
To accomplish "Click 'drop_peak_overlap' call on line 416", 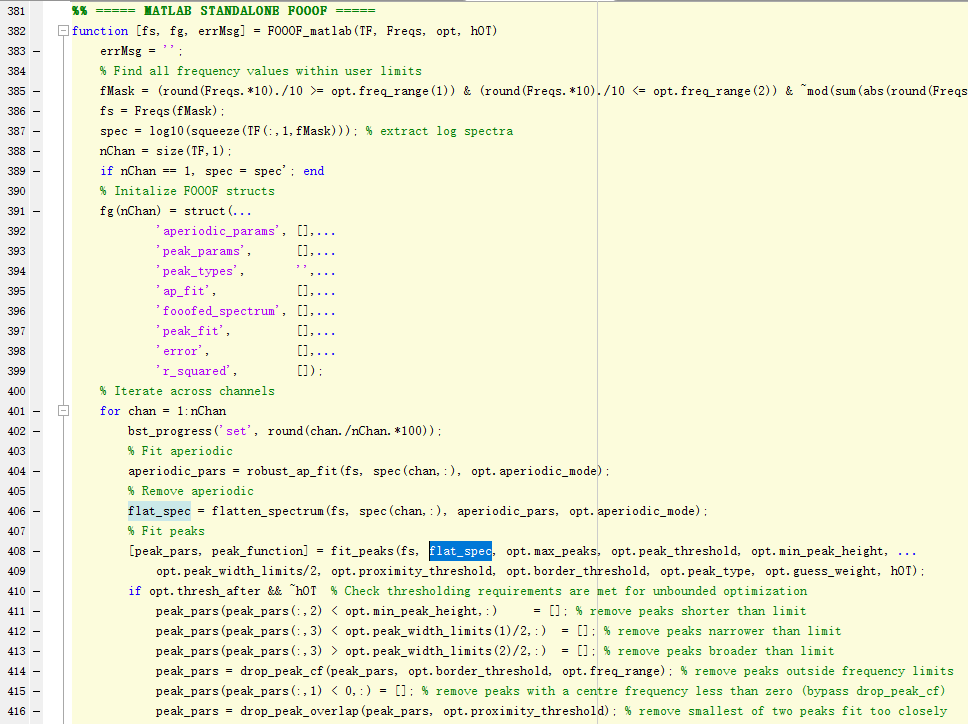I will tap(299, 711).
